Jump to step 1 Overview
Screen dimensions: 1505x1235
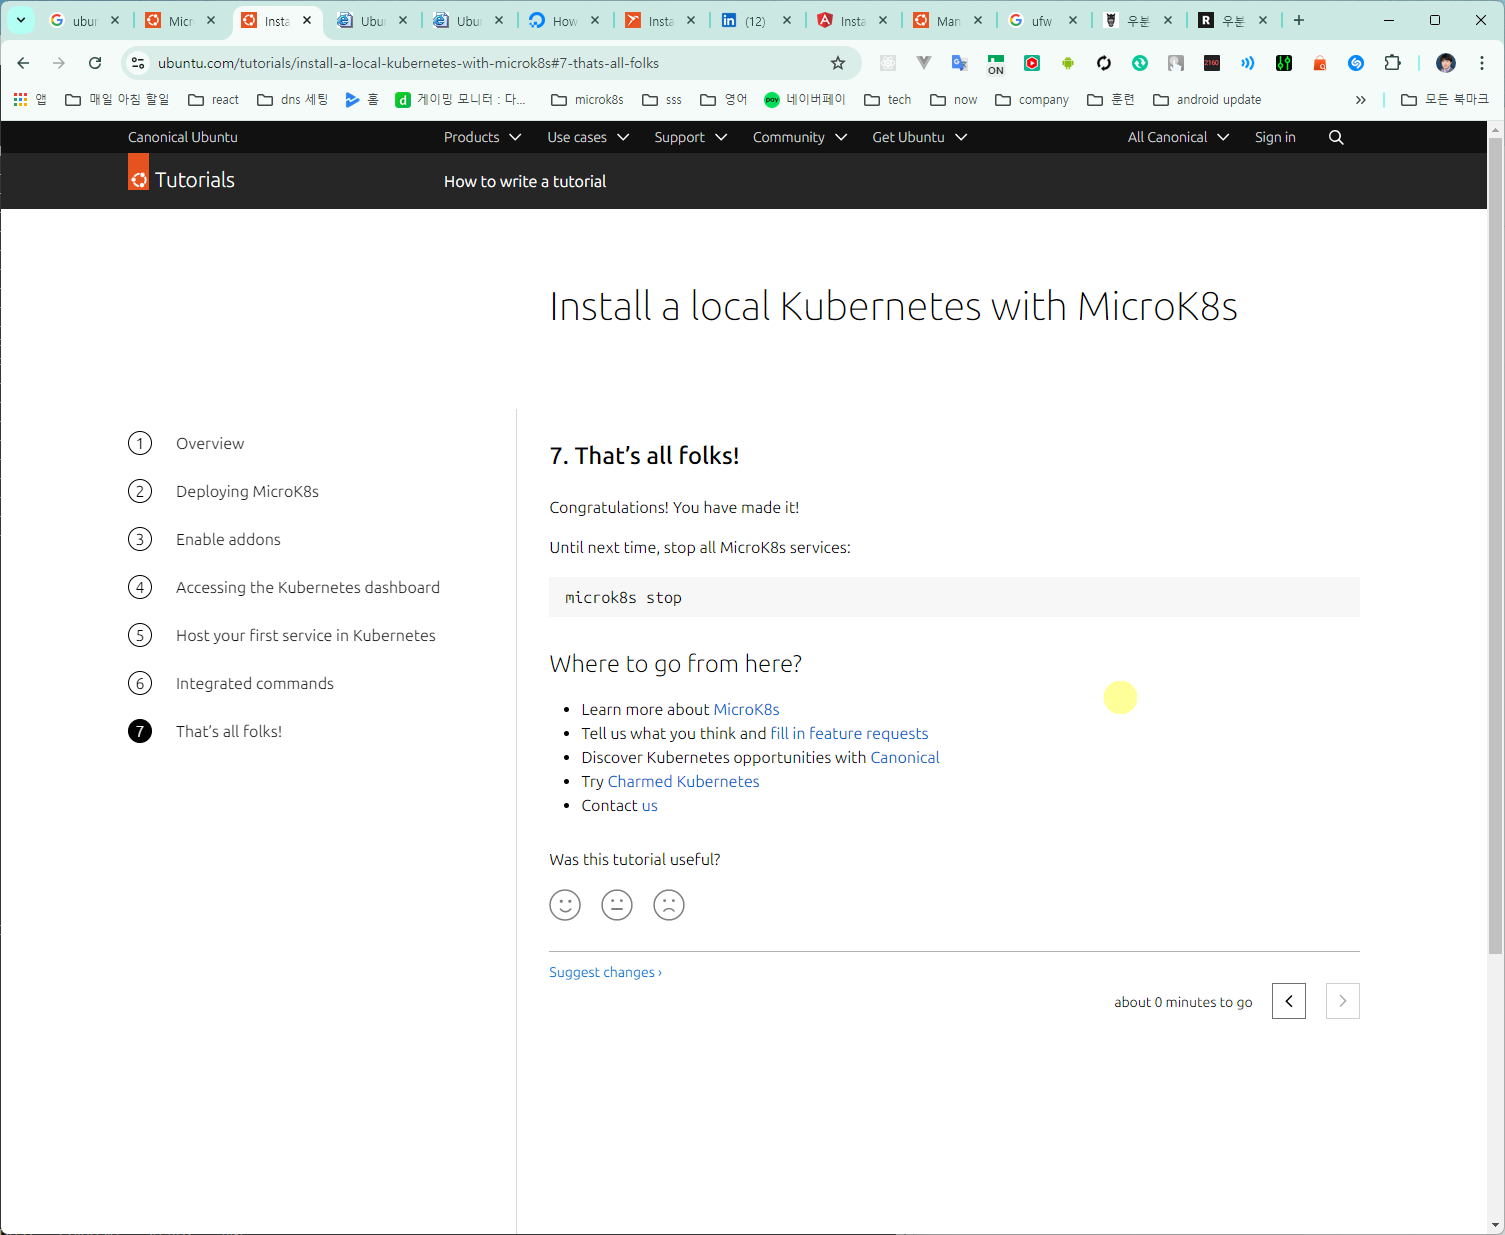pos(210,443)
